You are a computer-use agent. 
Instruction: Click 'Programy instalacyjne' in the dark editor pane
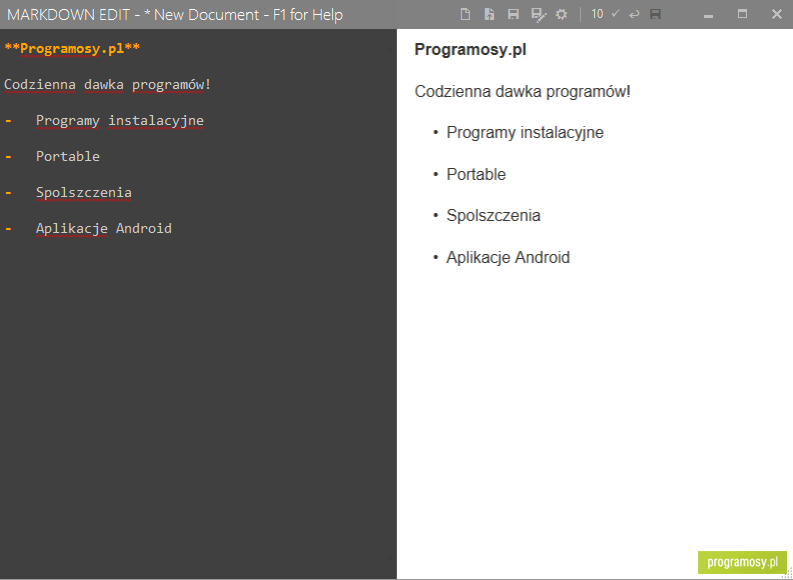pyautogui.click(x=120, y=121)
